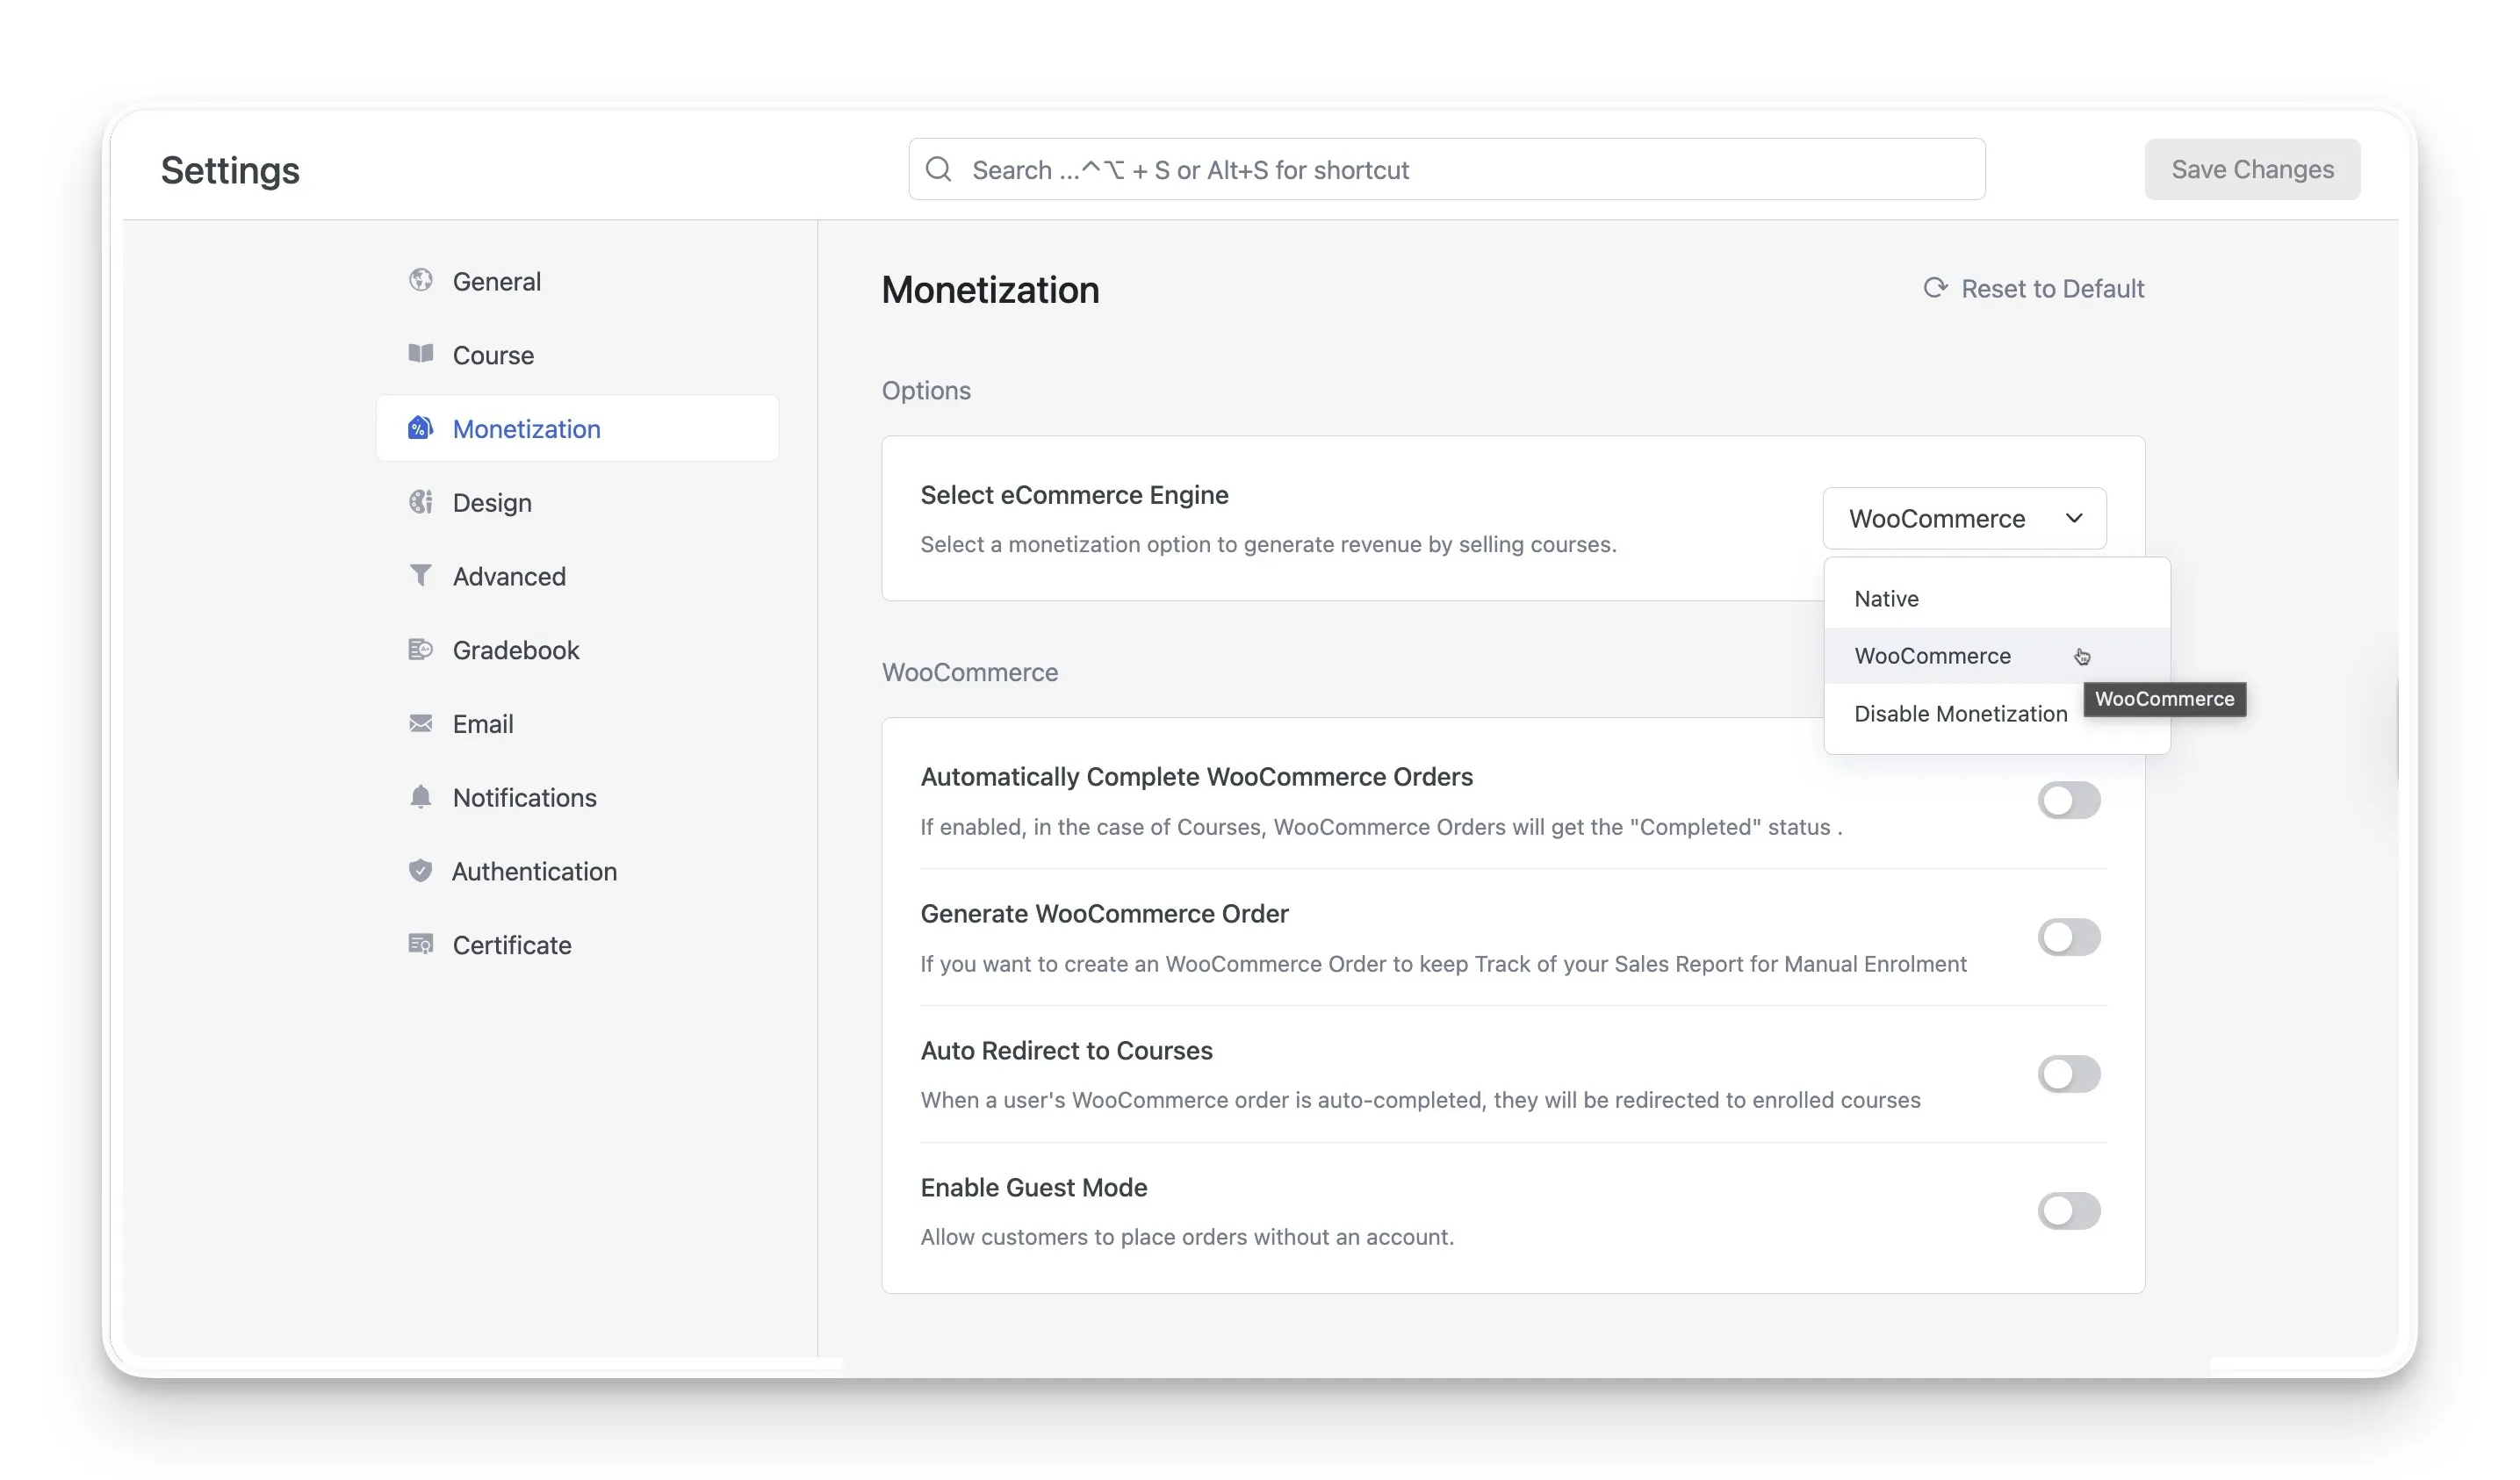
Task: Click the Reset to Default refresh icon
Action: click(x=1935, y=288)
